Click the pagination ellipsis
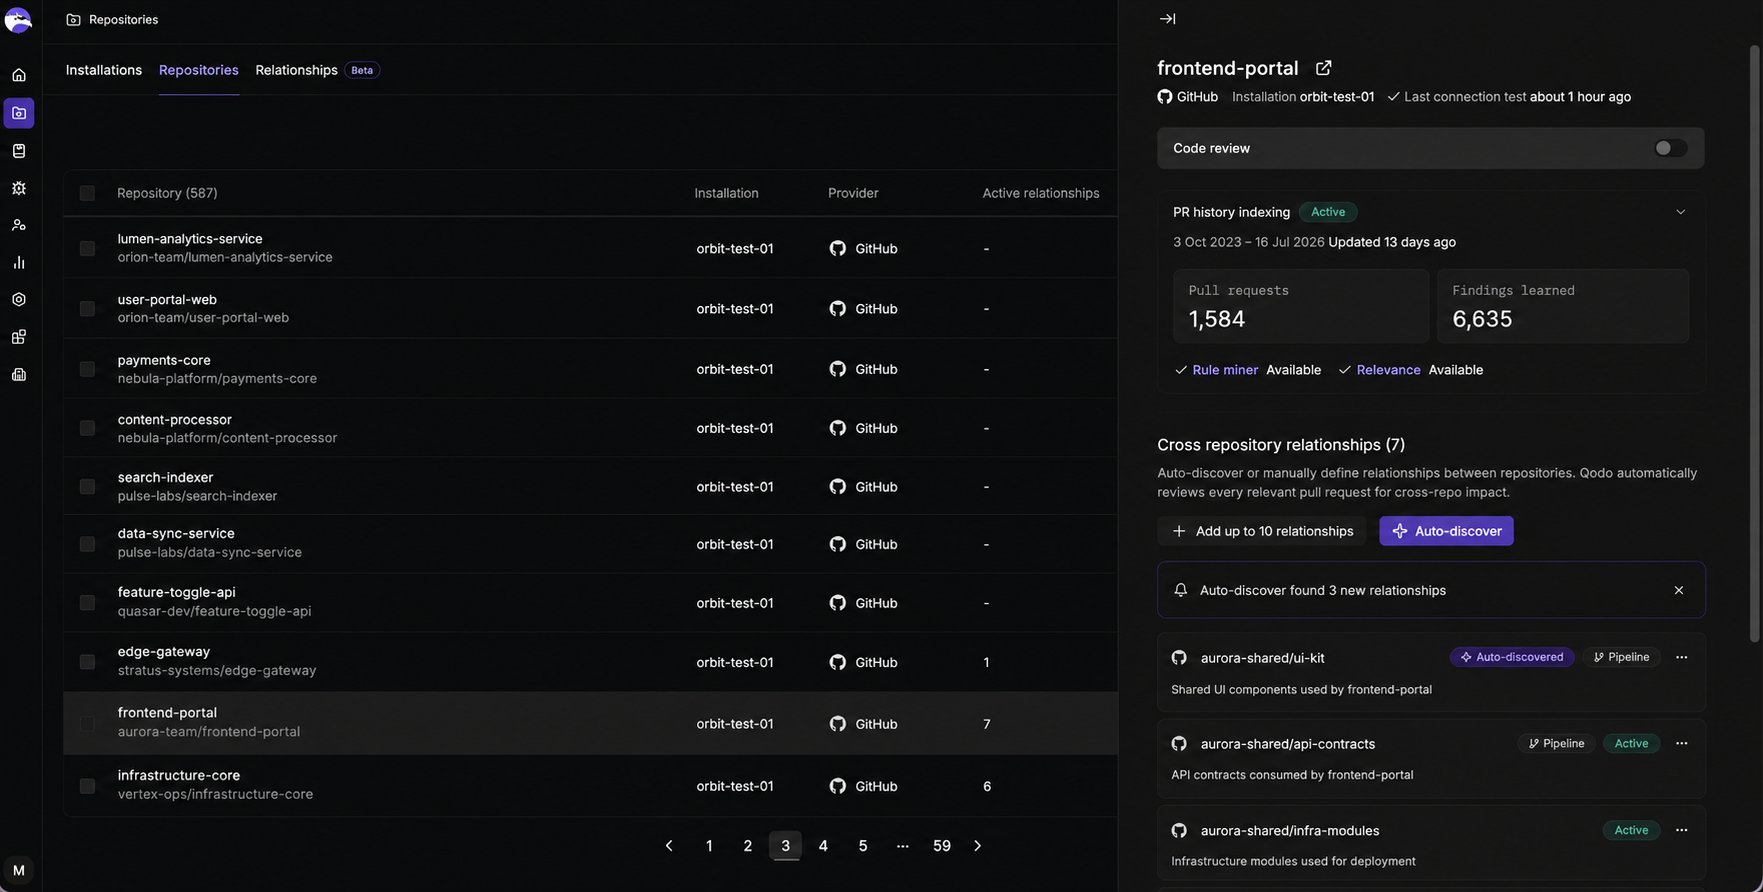 click(902, 846)
